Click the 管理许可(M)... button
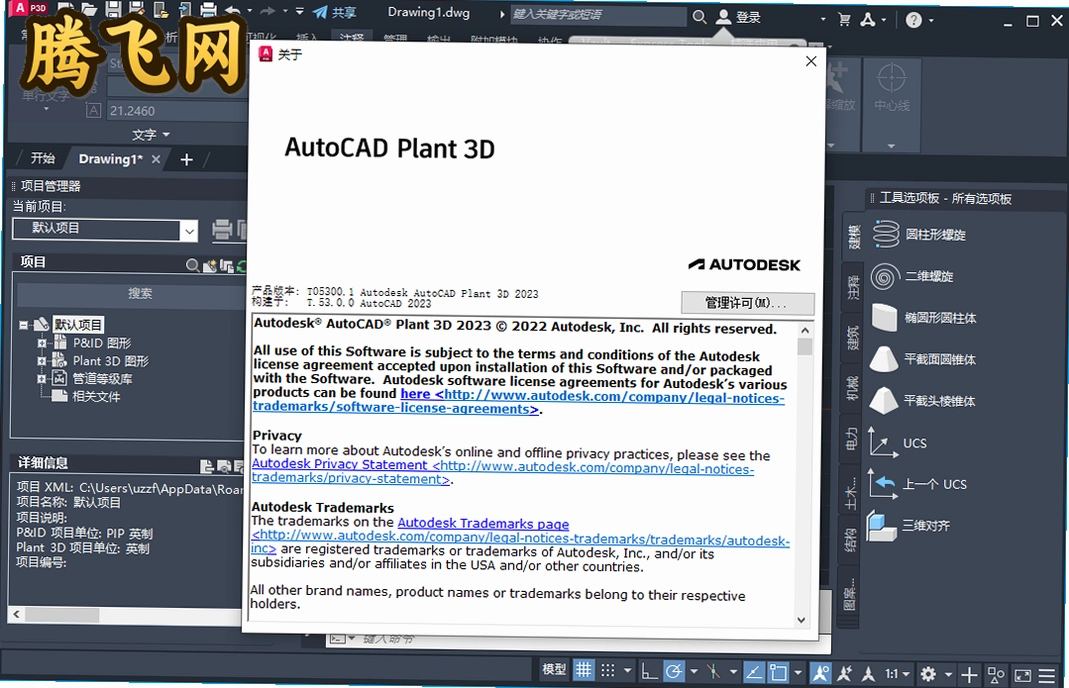The height and width of the screenshot is (688, 1069). point(747,303)
